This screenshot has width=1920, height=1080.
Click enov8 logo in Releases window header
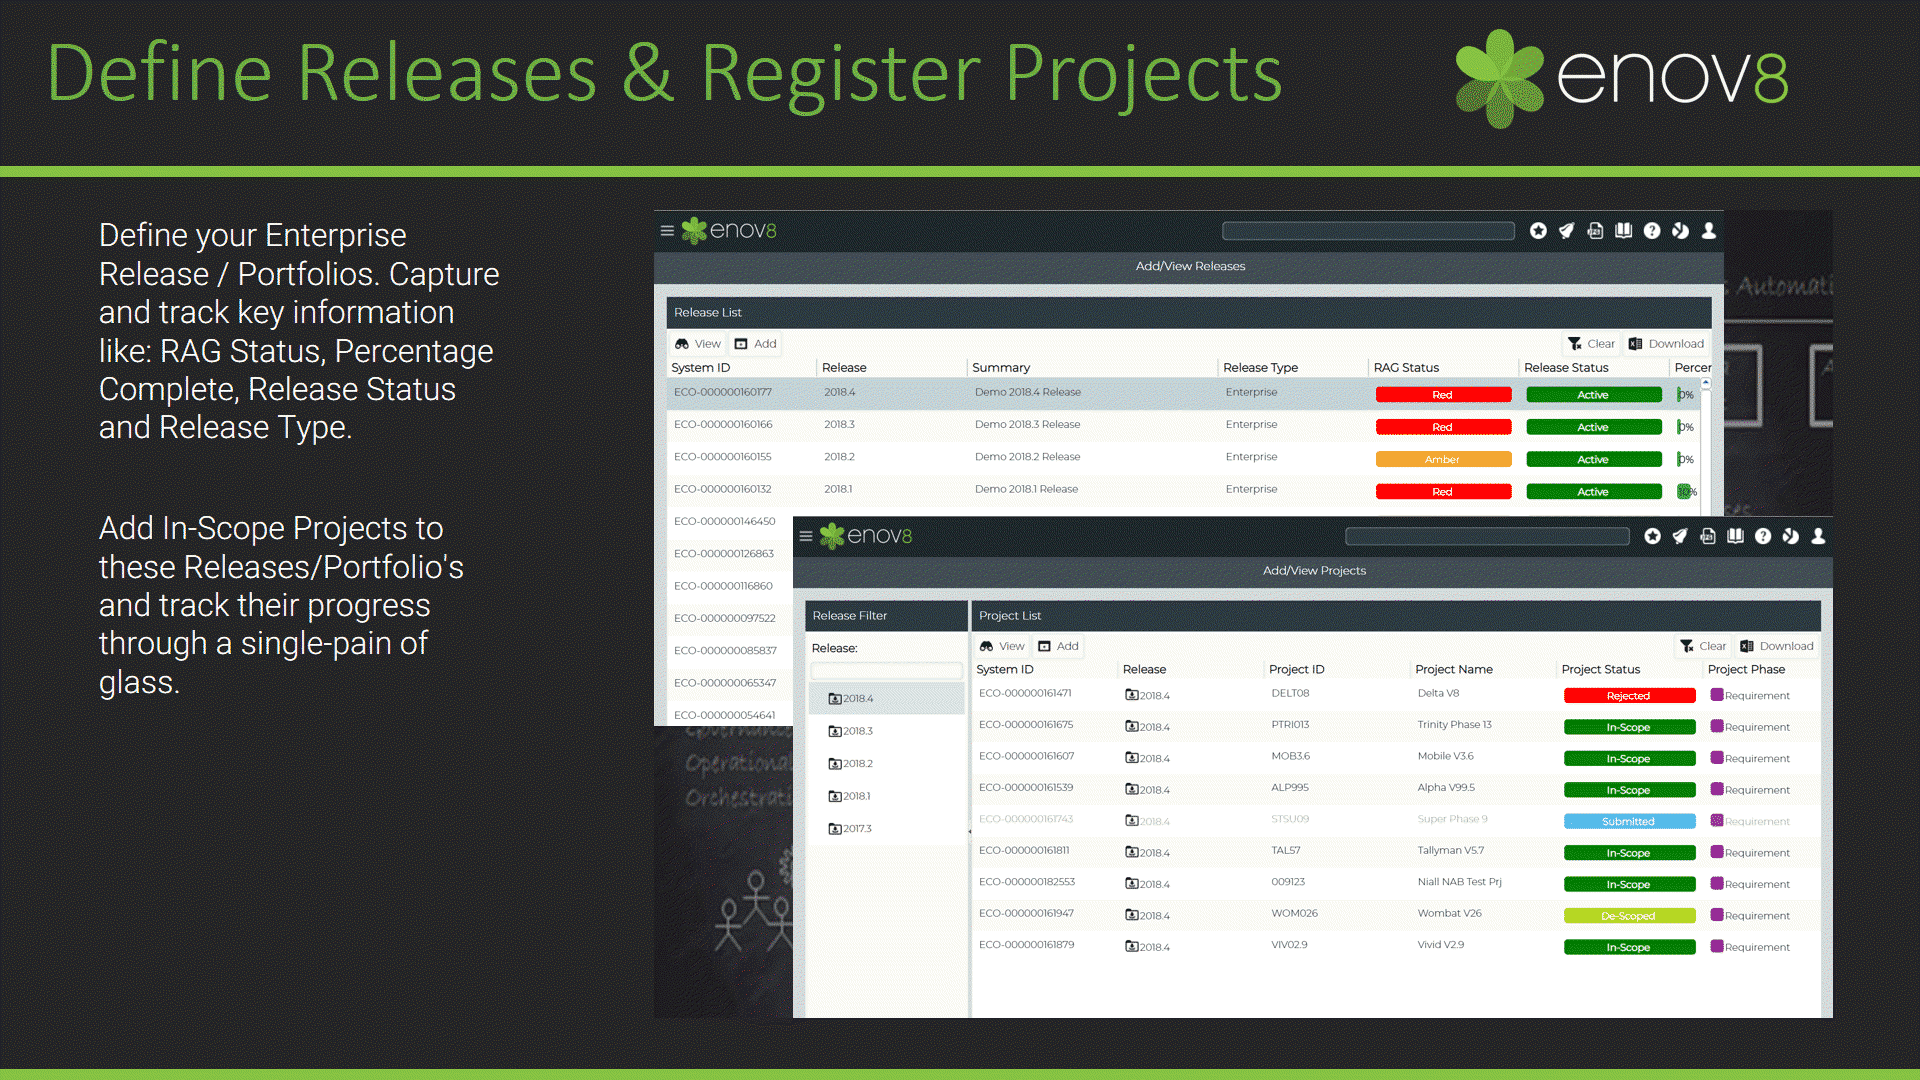click(x=729, y=231)
